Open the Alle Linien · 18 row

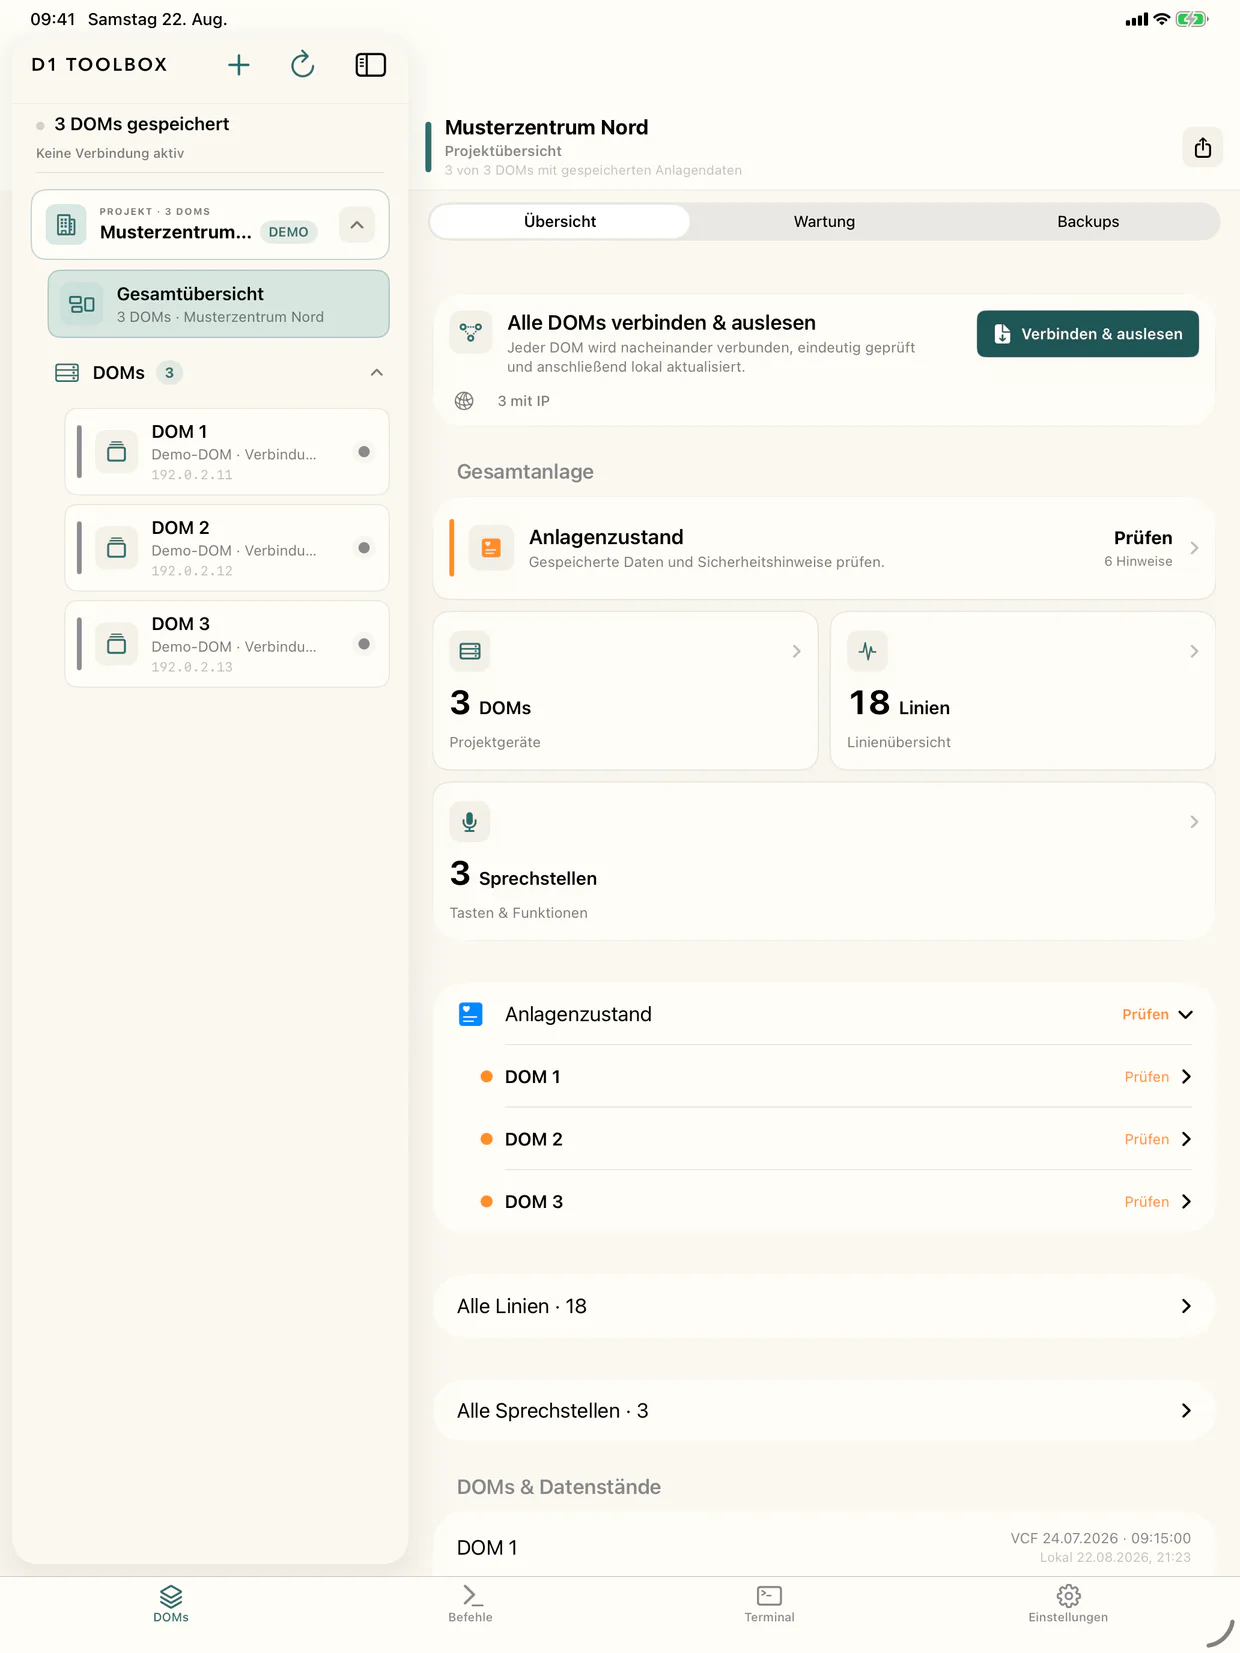824,1306
